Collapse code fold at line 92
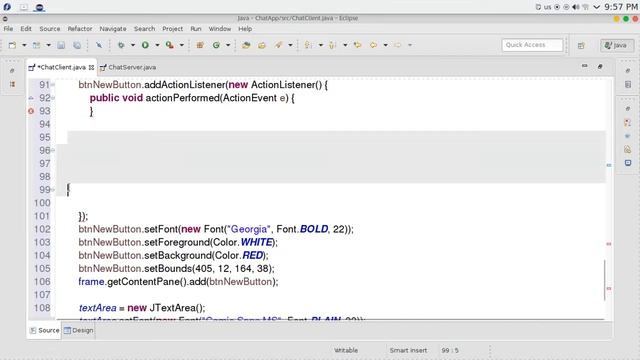 (x=53, y=98)
